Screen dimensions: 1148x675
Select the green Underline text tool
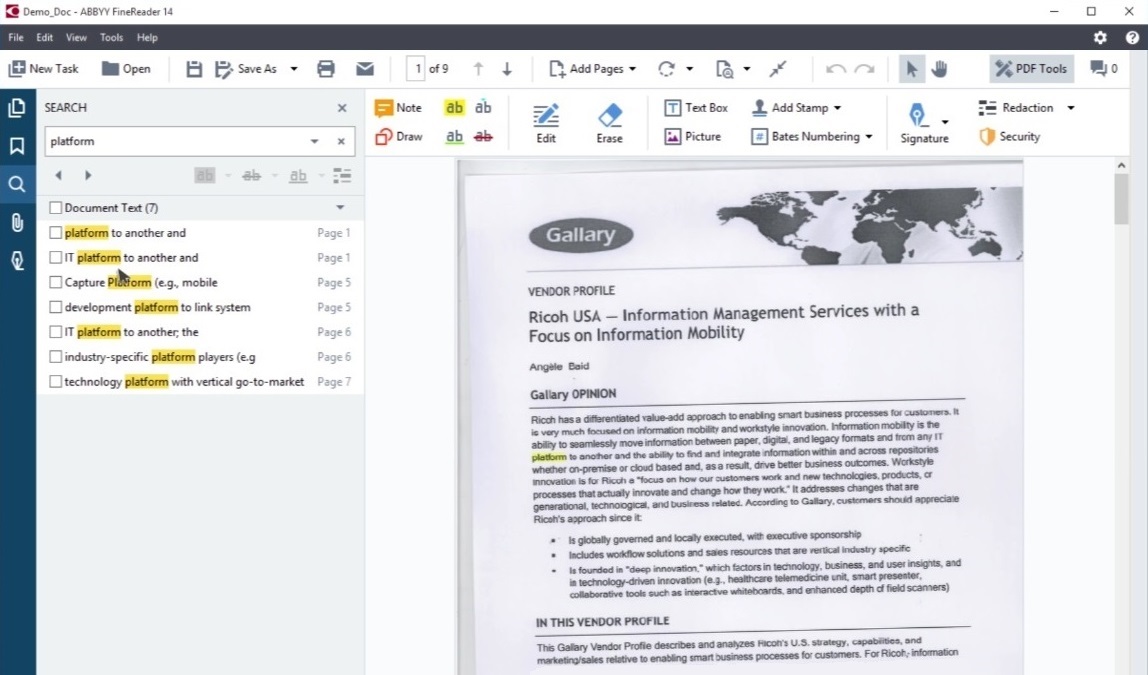[x=455, y=137]
